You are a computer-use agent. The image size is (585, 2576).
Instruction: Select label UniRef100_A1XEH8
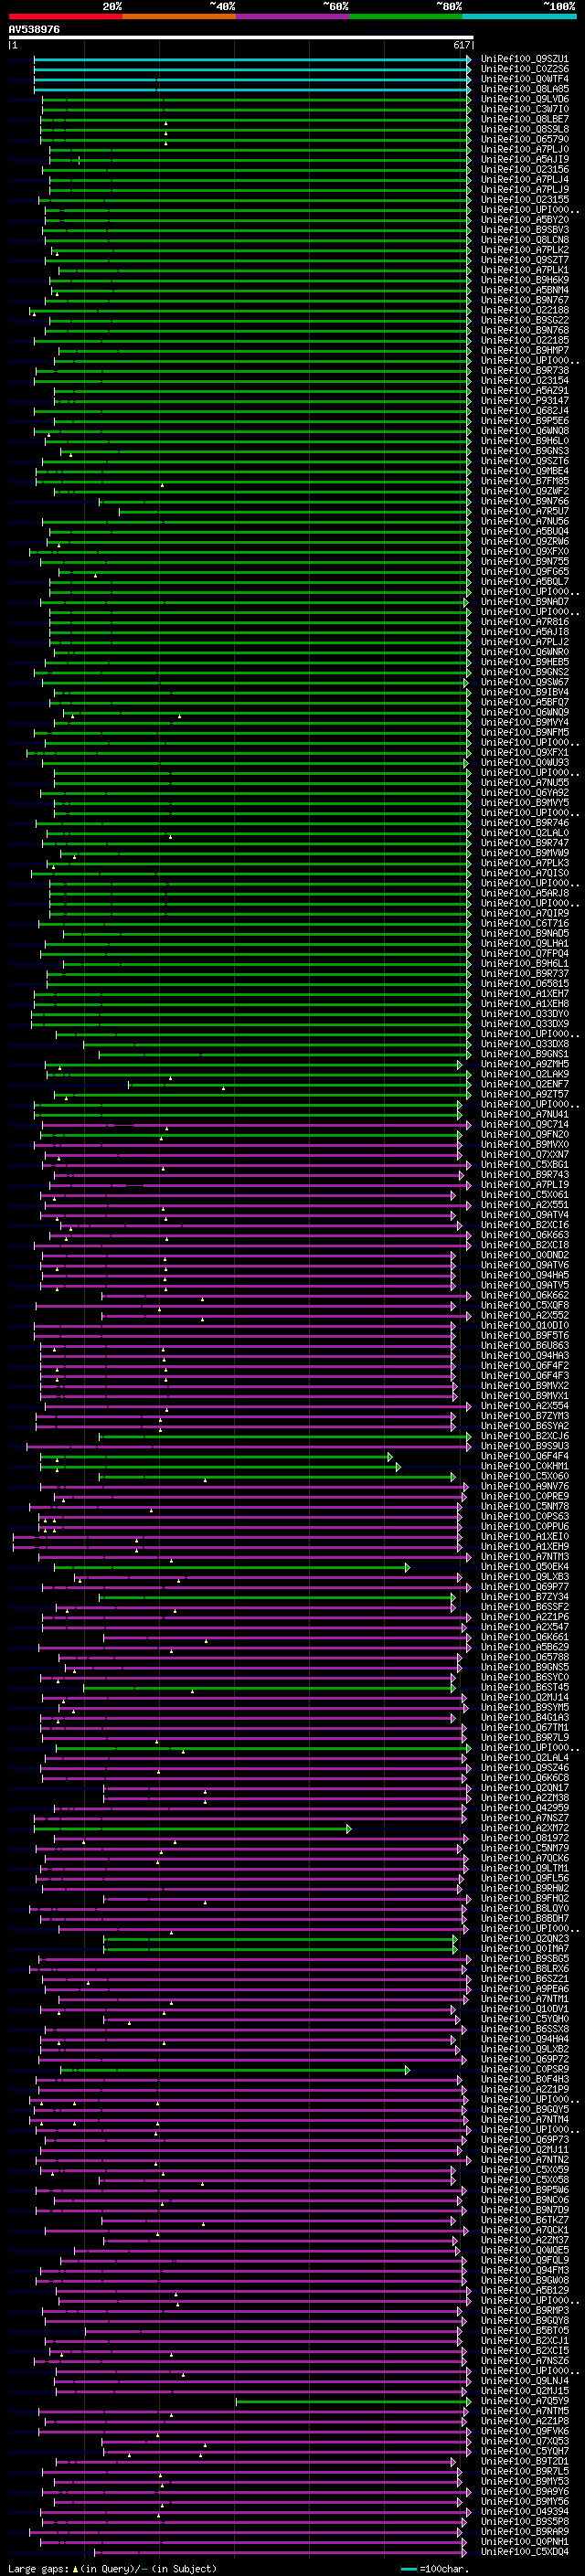click(524, 1004)
